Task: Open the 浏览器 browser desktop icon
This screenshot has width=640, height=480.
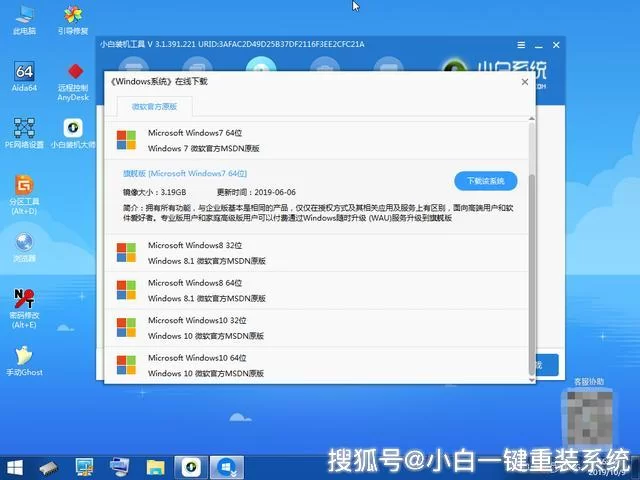Action: [x=24, y=243]
